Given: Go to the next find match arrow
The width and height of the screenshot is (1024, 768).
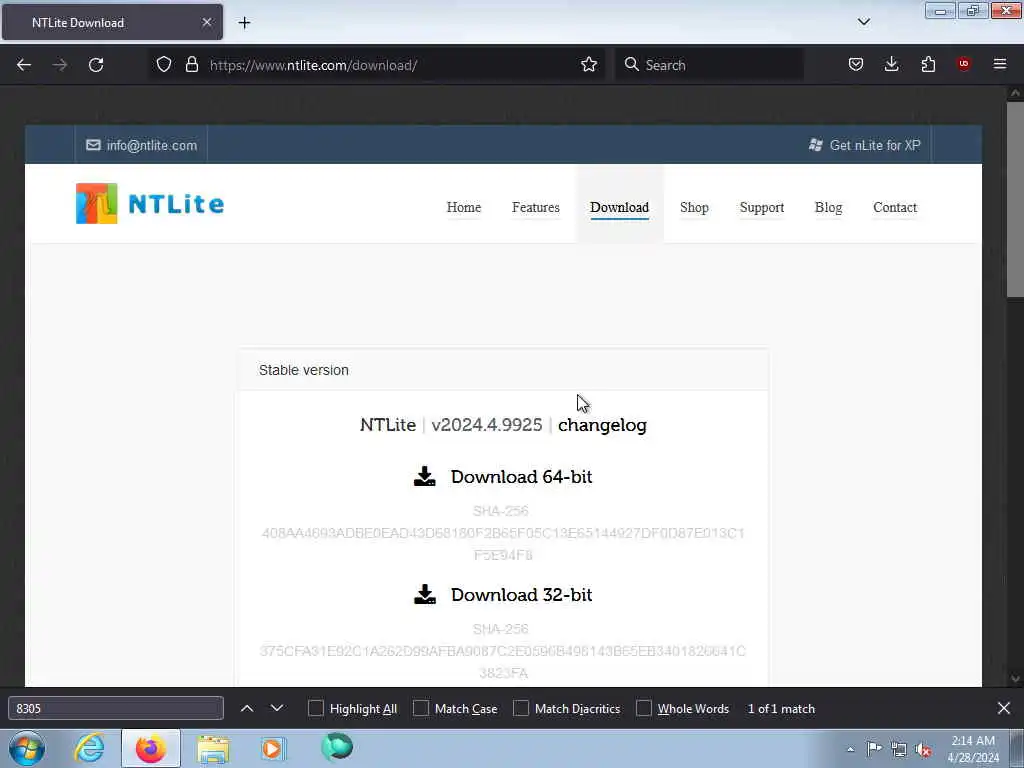Looking at the screenshot, I should [x=277, y=708].
